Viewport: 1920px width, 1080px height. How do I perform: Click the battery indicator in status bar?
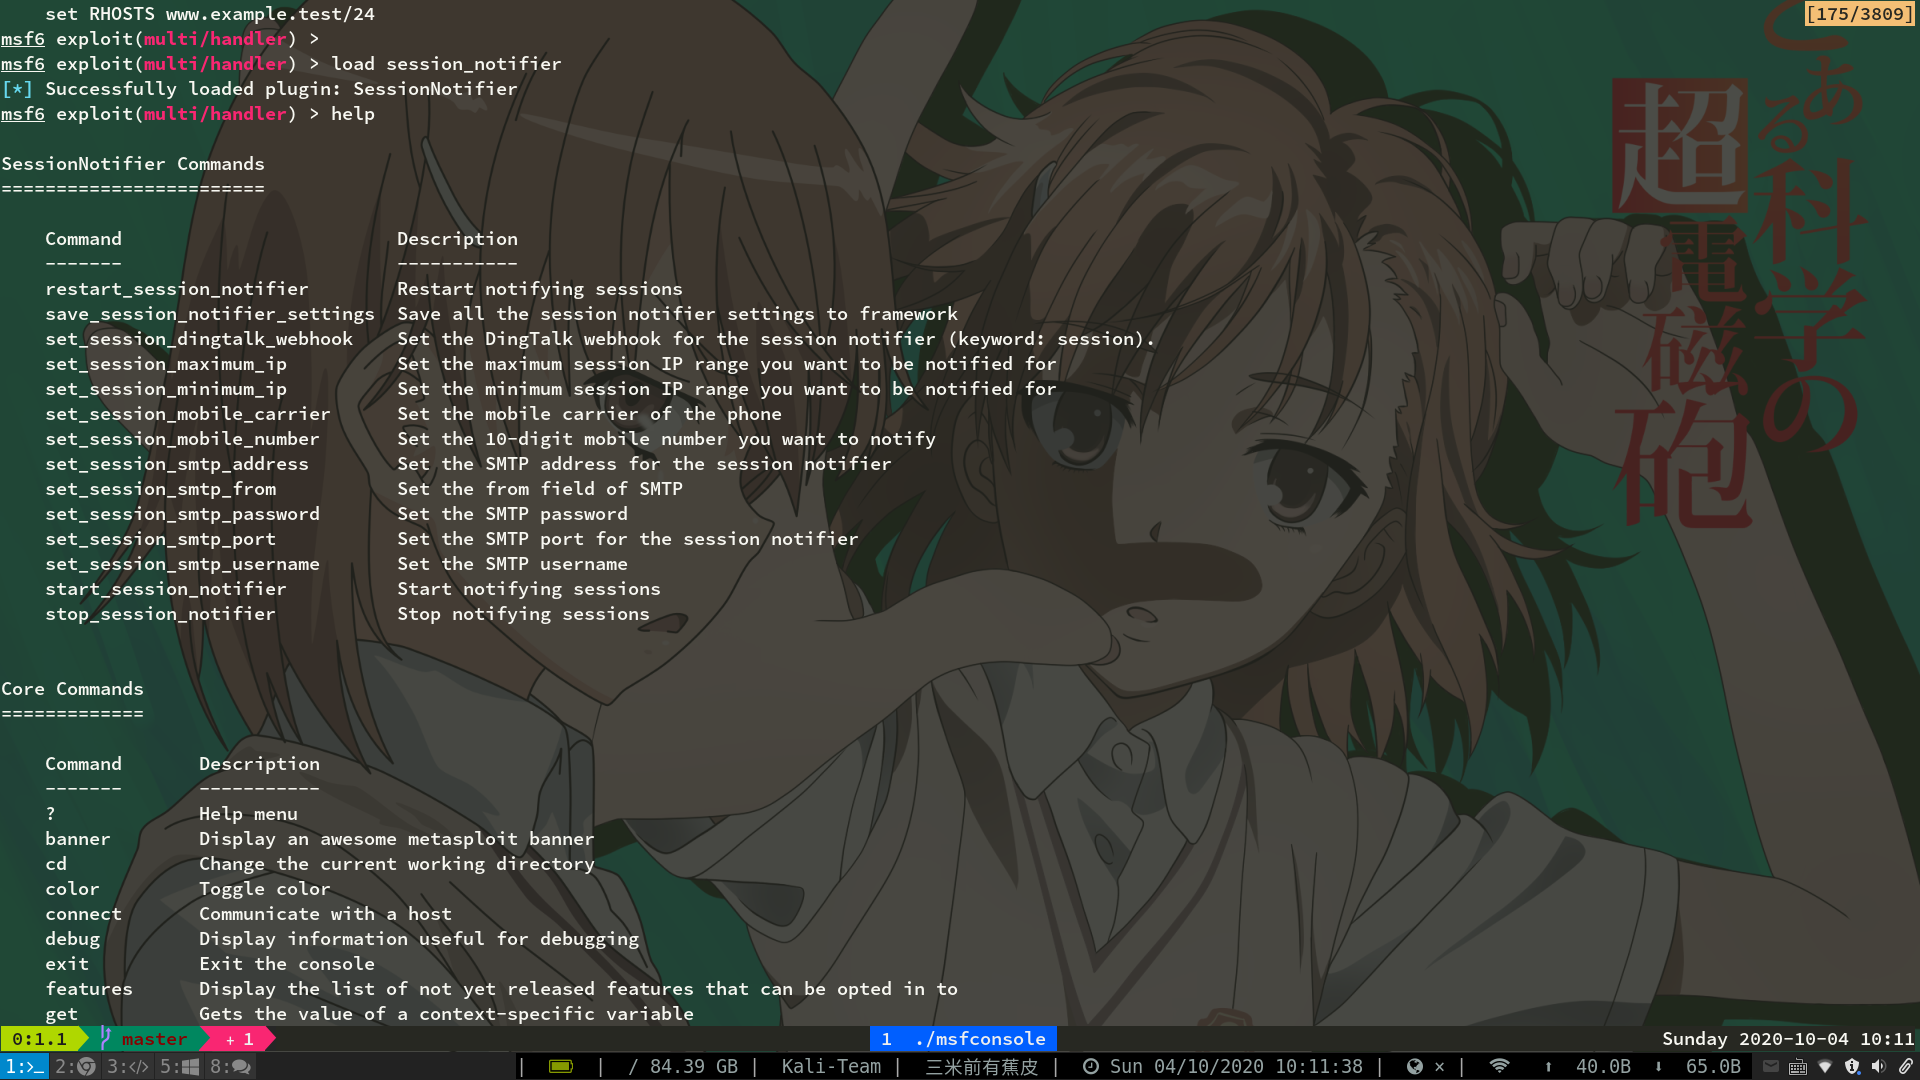(561, 1067)
